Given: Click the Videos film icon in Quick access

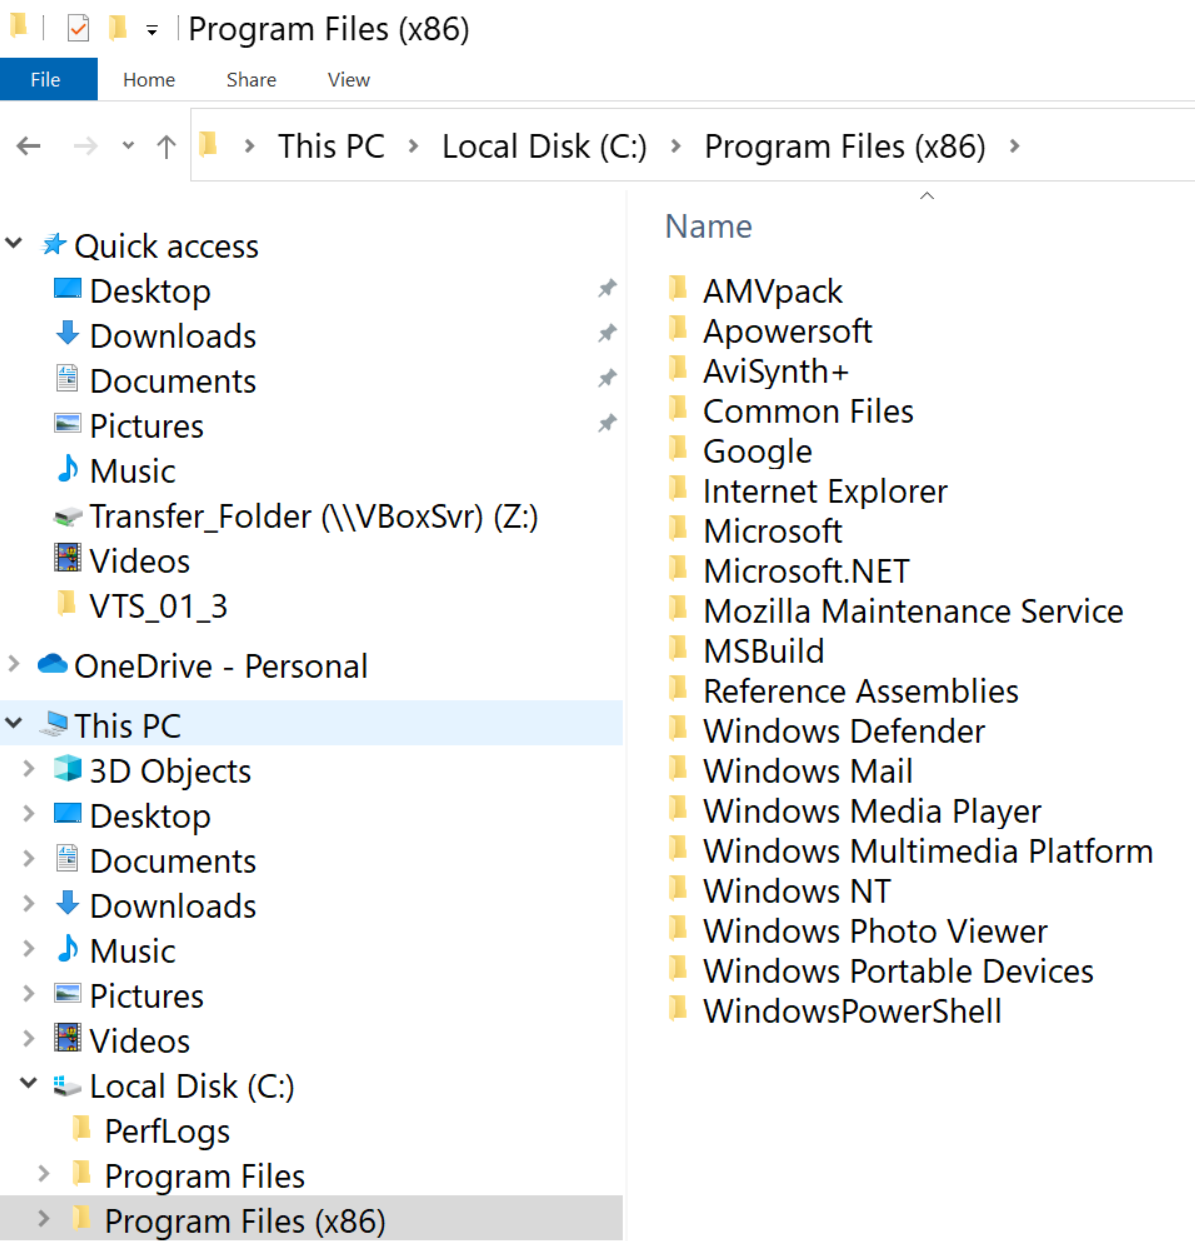Looking at the screenshot, I should pyautogui.click(x=67, y=559).
